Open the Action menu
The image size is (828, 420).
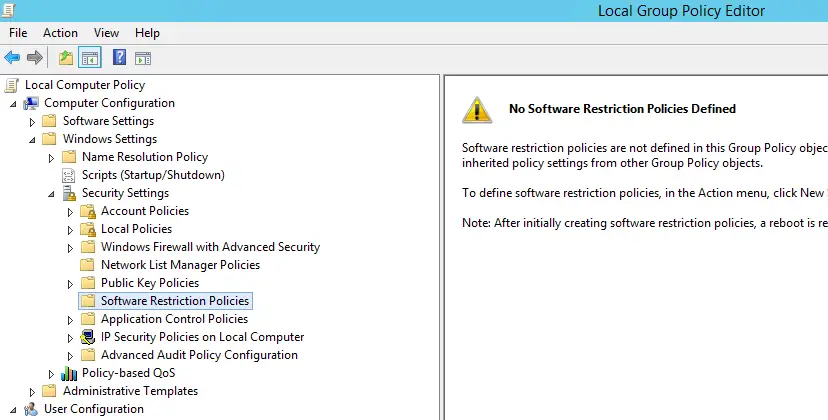coord(60,33)
